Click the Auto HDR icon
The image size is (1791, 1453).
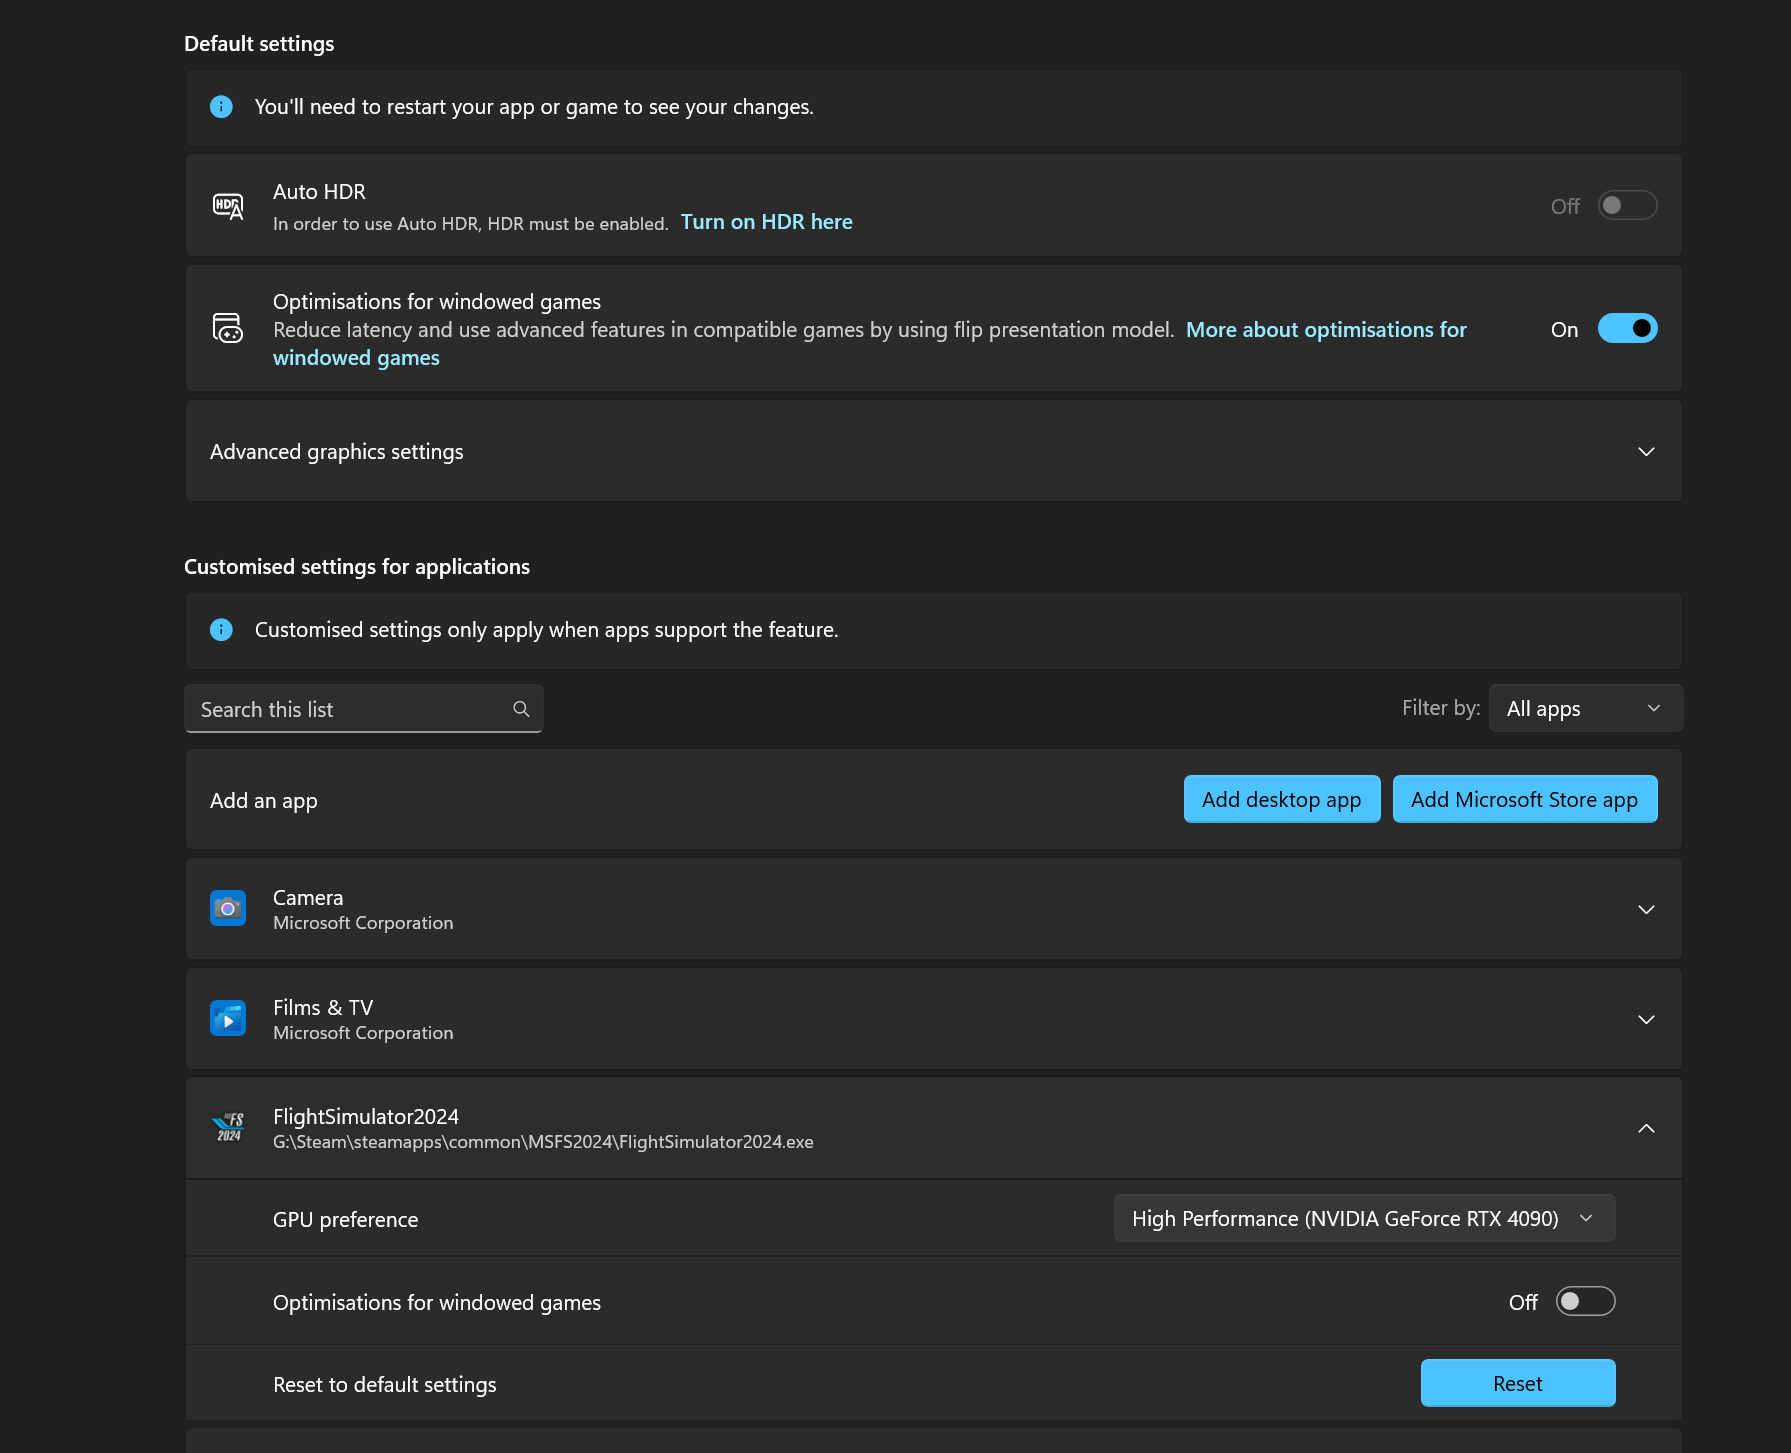(228, 206)
